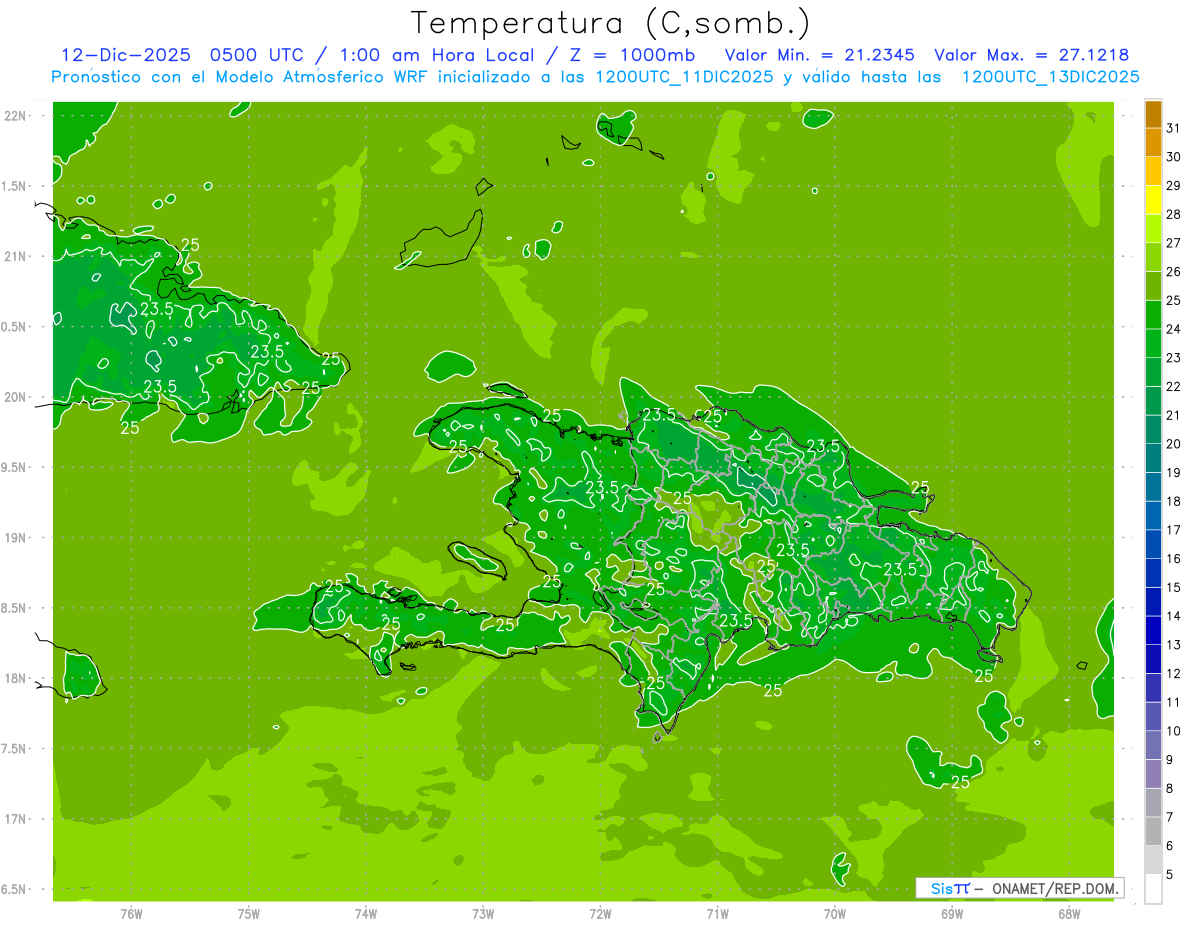Click the lime legend band between 27 and 28

pos(1153,229)
